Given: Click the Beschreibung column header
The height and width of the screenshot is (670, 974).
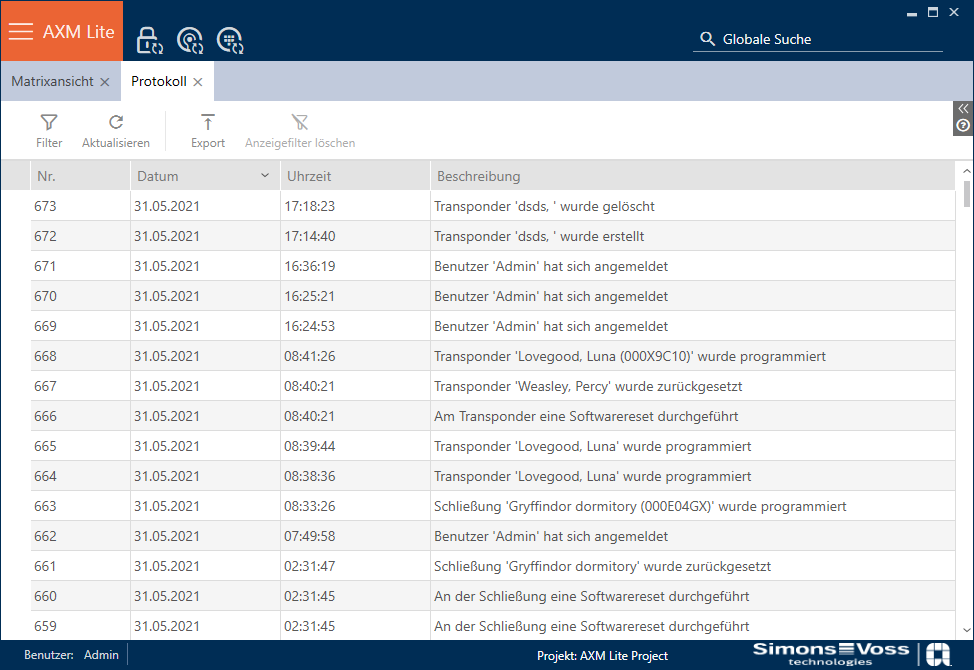Looking at the screenshot, I should click(690, 176).
